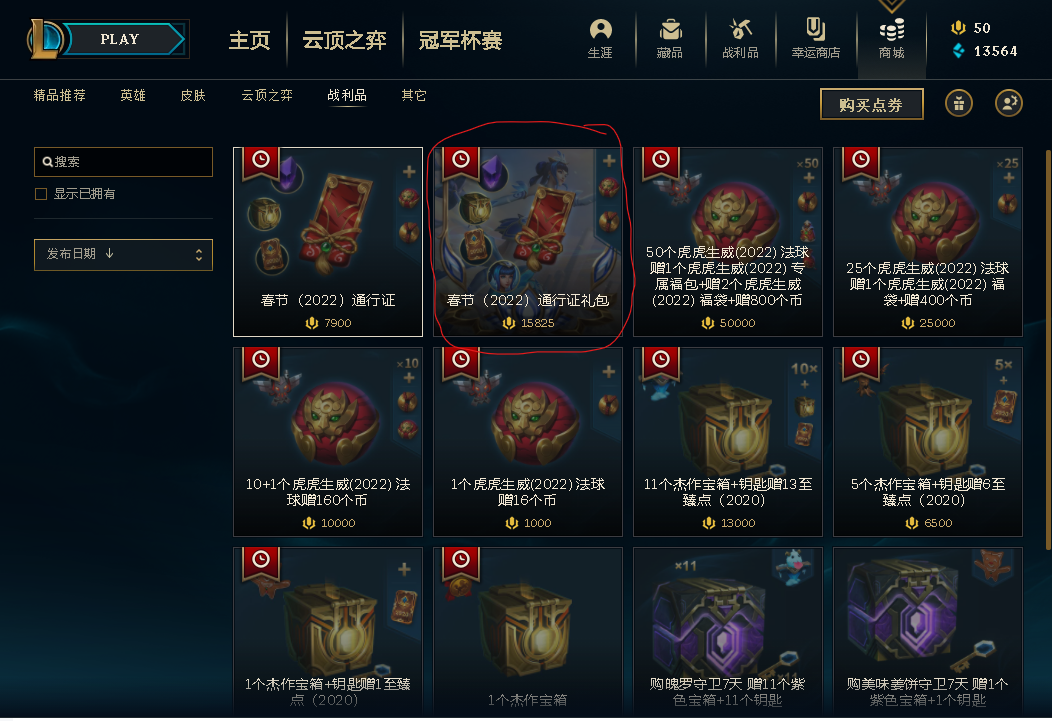Open the 生涯 profile icon
The image size is (1052, 721).
tap(600, 39)
